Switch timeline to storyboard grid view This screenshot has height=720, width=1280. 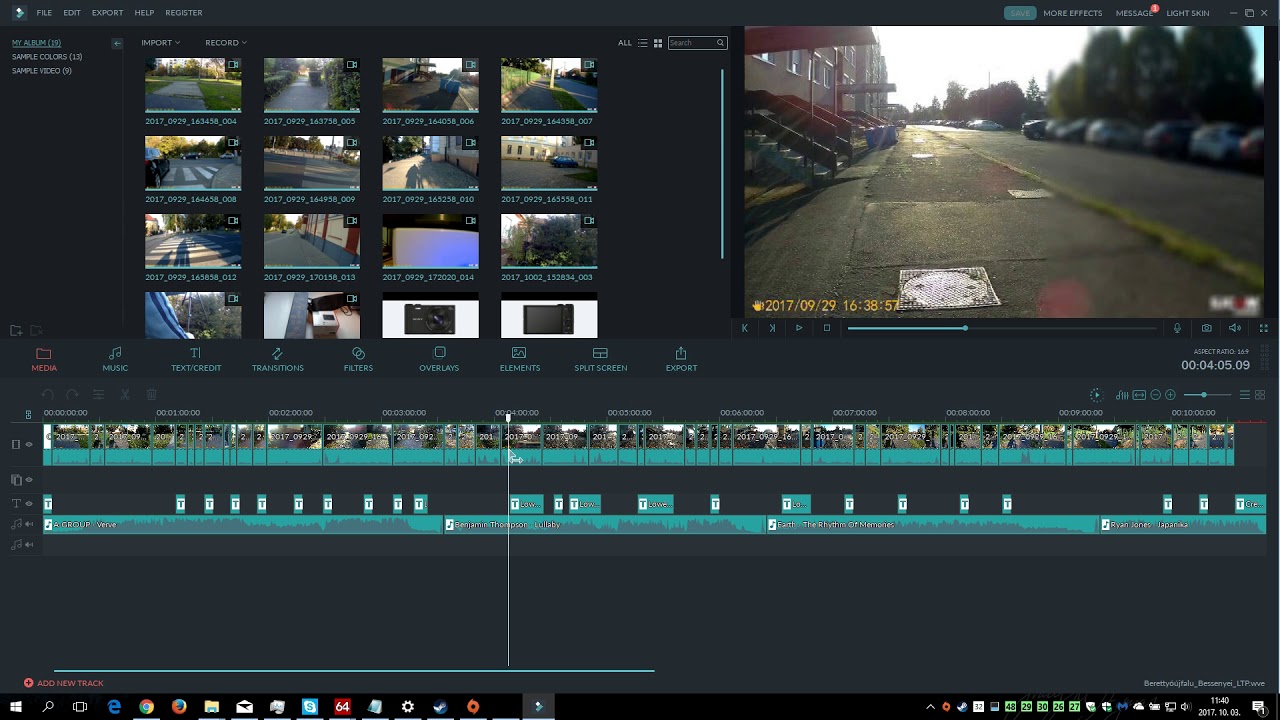[x=1260, y=395]
